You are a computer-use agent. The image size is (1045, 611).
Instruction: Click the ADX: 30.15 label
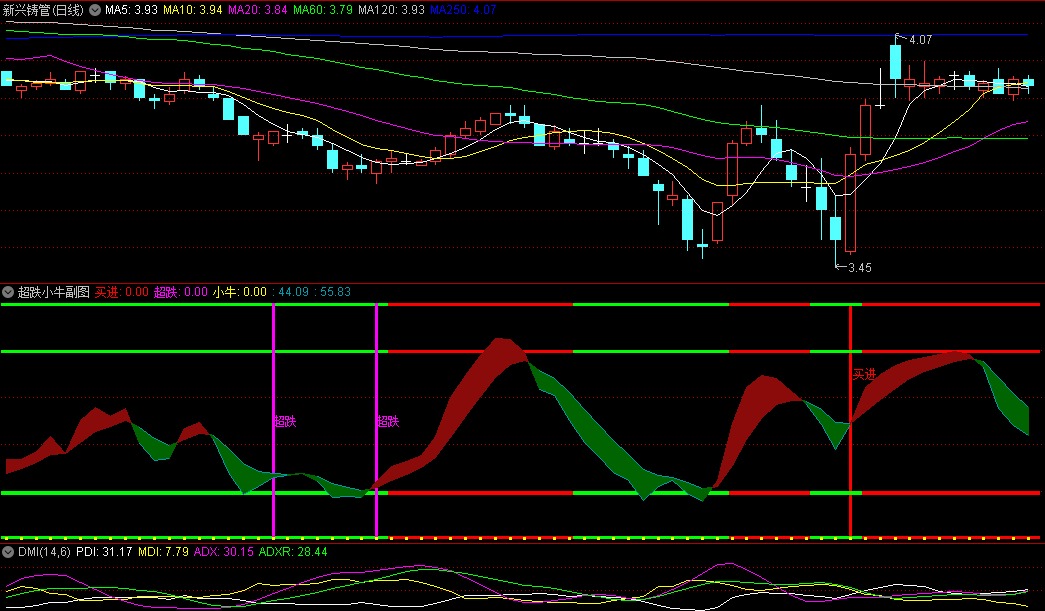[x=223, y=552]
